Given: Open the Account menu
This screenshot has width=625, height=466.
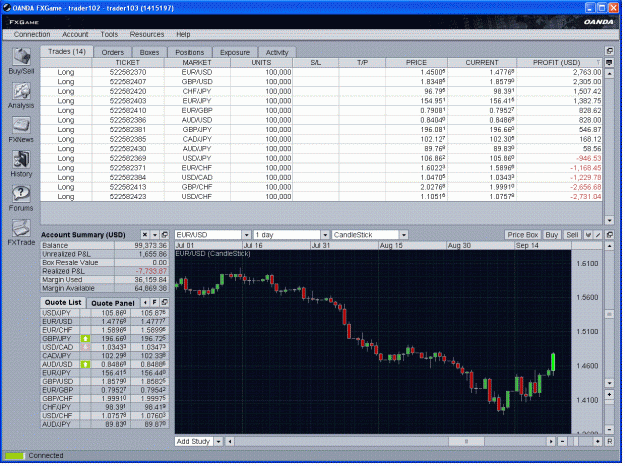Looking at the screenshot, I should [x=75, y=35].
